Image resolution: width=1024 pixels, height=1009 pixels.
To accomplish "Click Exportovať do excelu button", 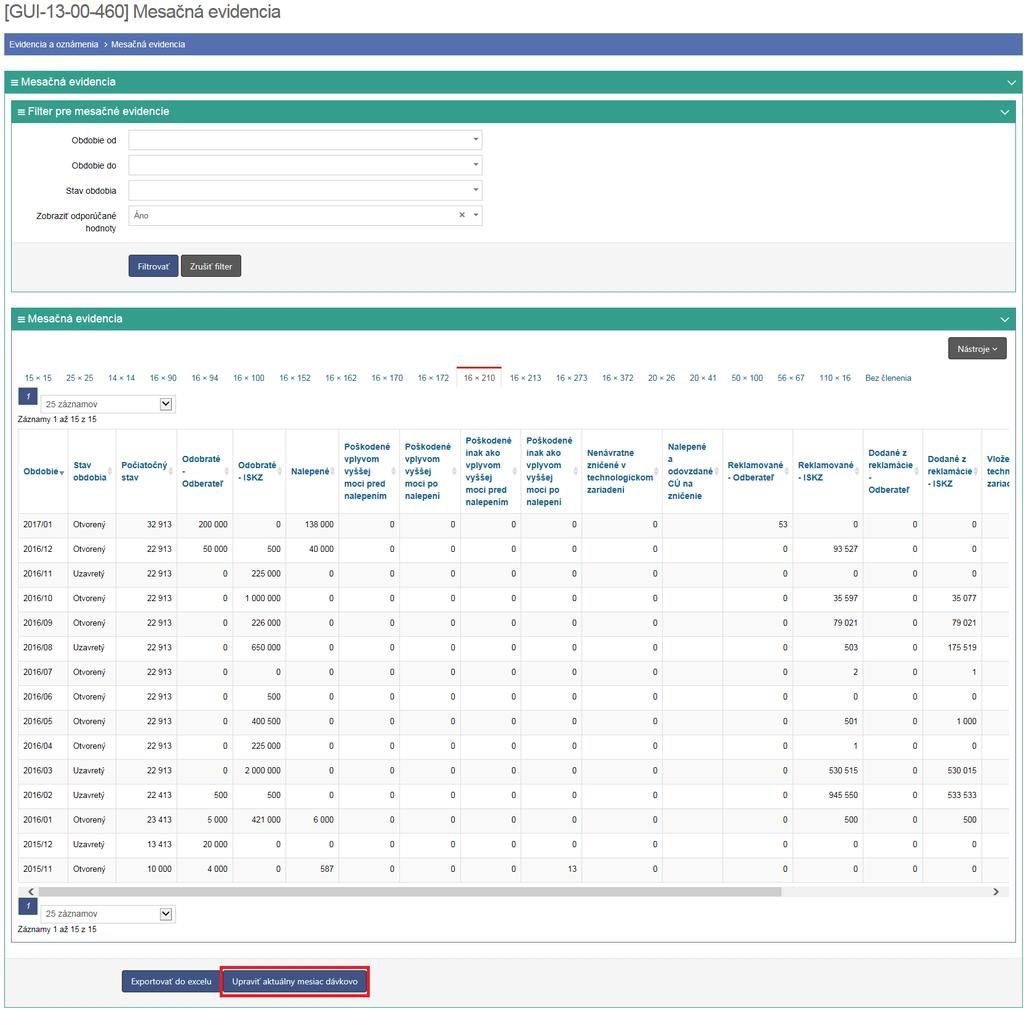I will [x=171, y=981].
